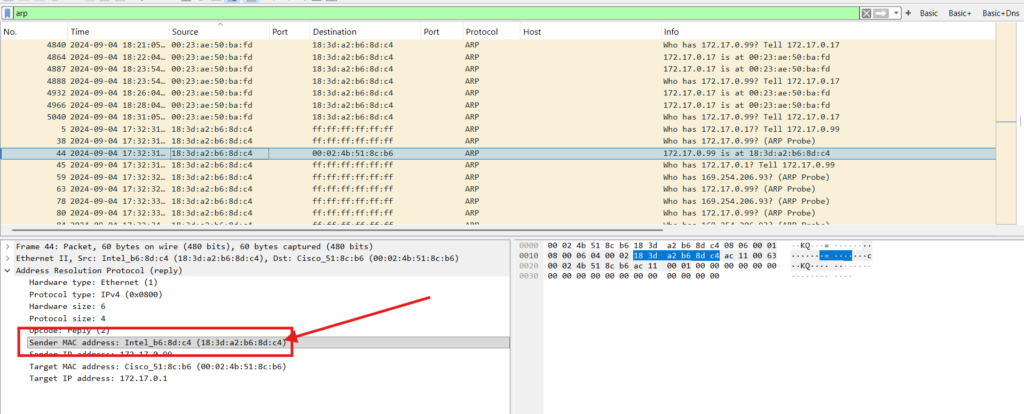Open the recent filter history dropdown
Viewport: 1024px width, 414px height.
896,13
